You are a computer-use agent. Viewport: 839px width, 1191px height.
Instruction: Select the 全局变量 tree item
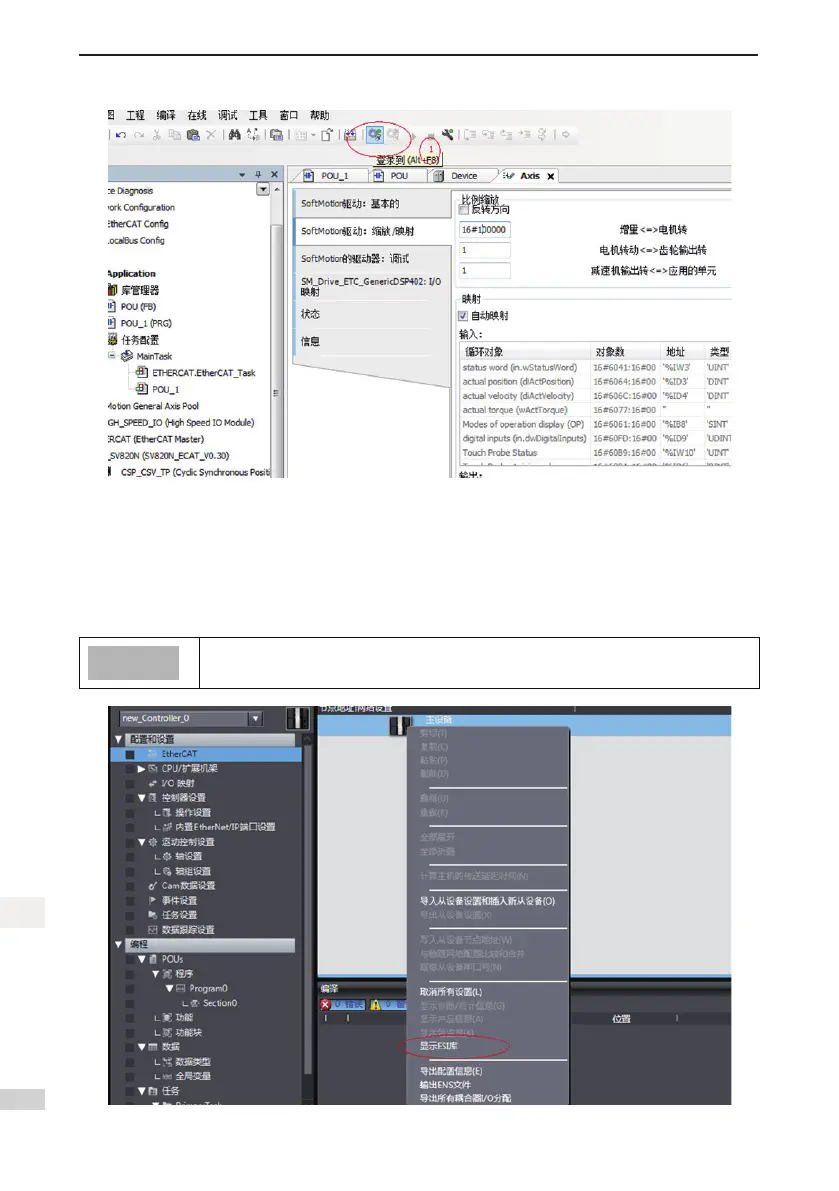(x=193, y=1076)
